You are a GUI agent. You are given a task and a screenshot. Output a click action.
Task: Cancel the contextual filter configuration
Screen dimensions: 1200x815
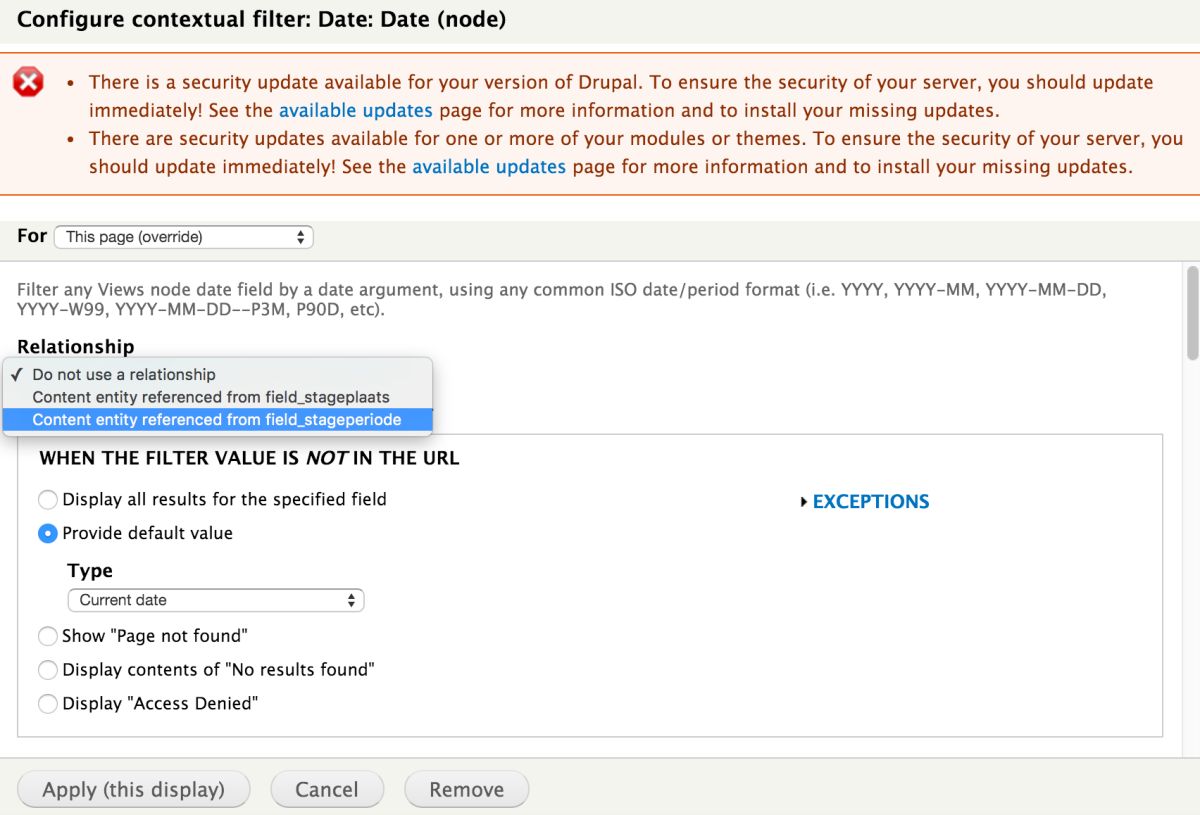click(x=327, y=789)
